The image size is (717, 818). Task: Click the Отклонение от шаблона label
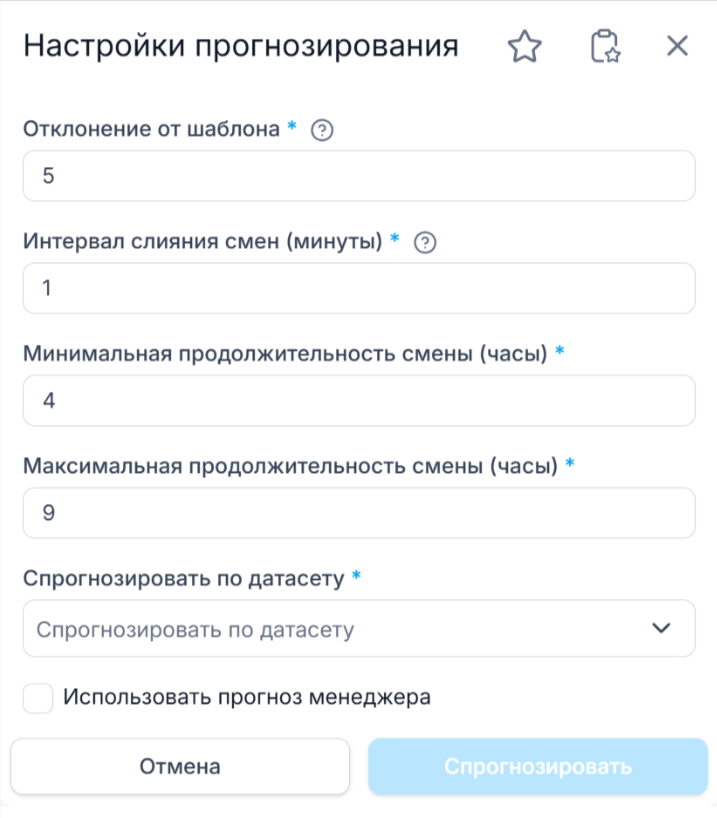click(151, 130)
